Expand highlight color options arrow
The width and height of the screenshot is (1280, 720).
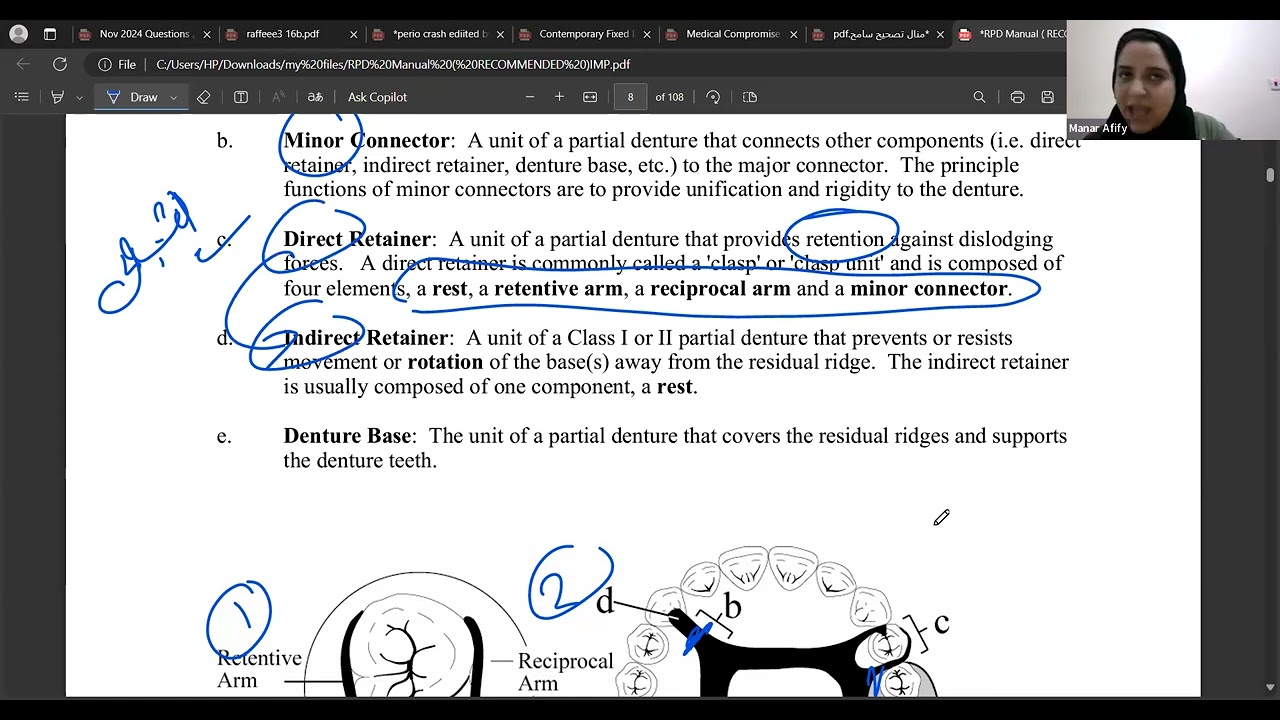coord(79,97)
